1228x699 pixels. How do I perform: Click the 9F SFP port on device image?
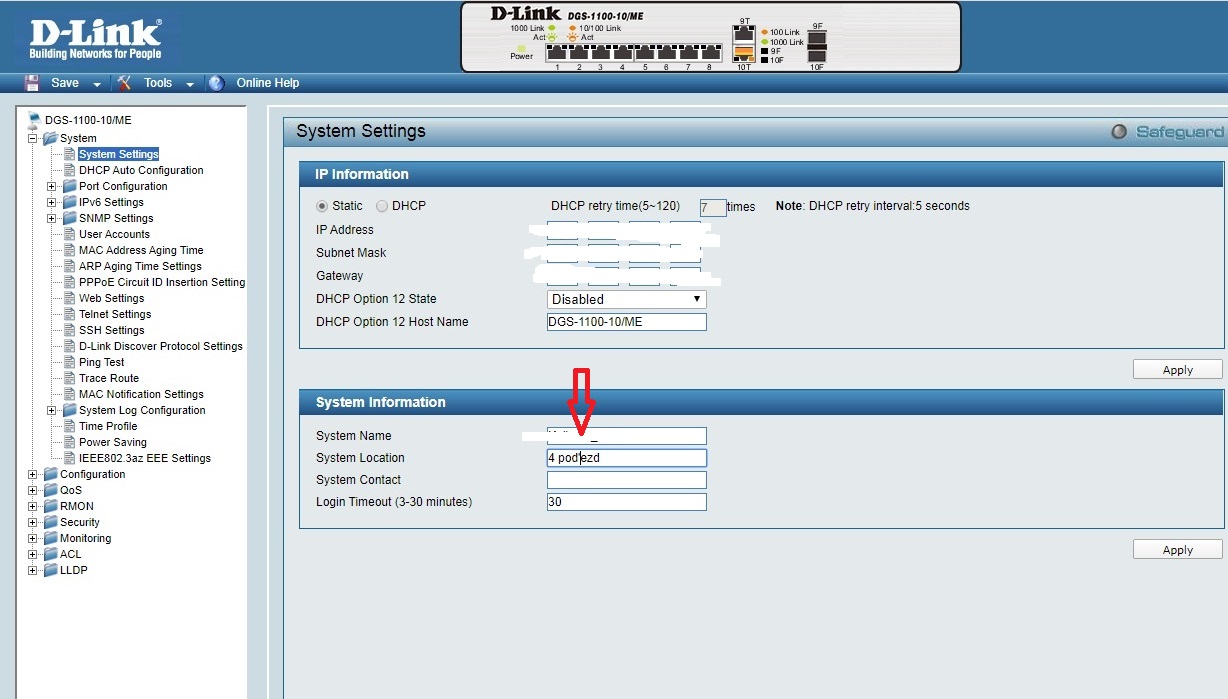[x=817, y=36]
